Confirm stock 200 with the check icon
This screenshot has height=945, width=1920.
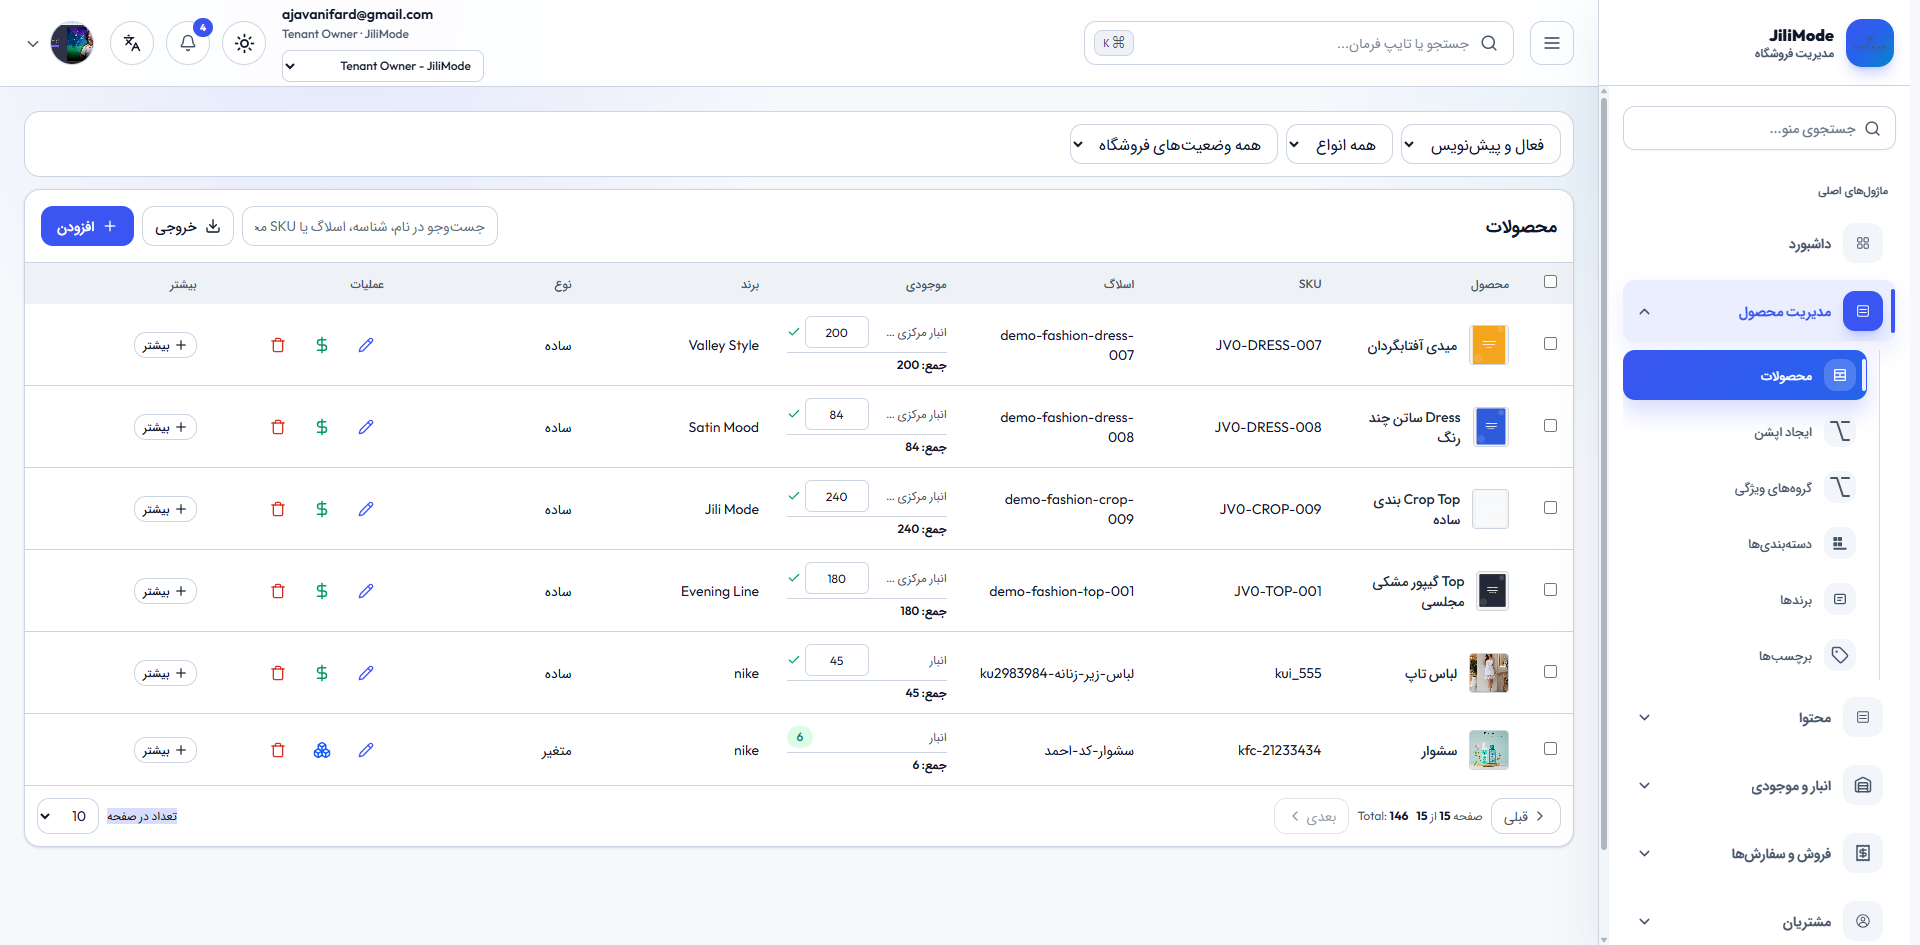[794, 332]
